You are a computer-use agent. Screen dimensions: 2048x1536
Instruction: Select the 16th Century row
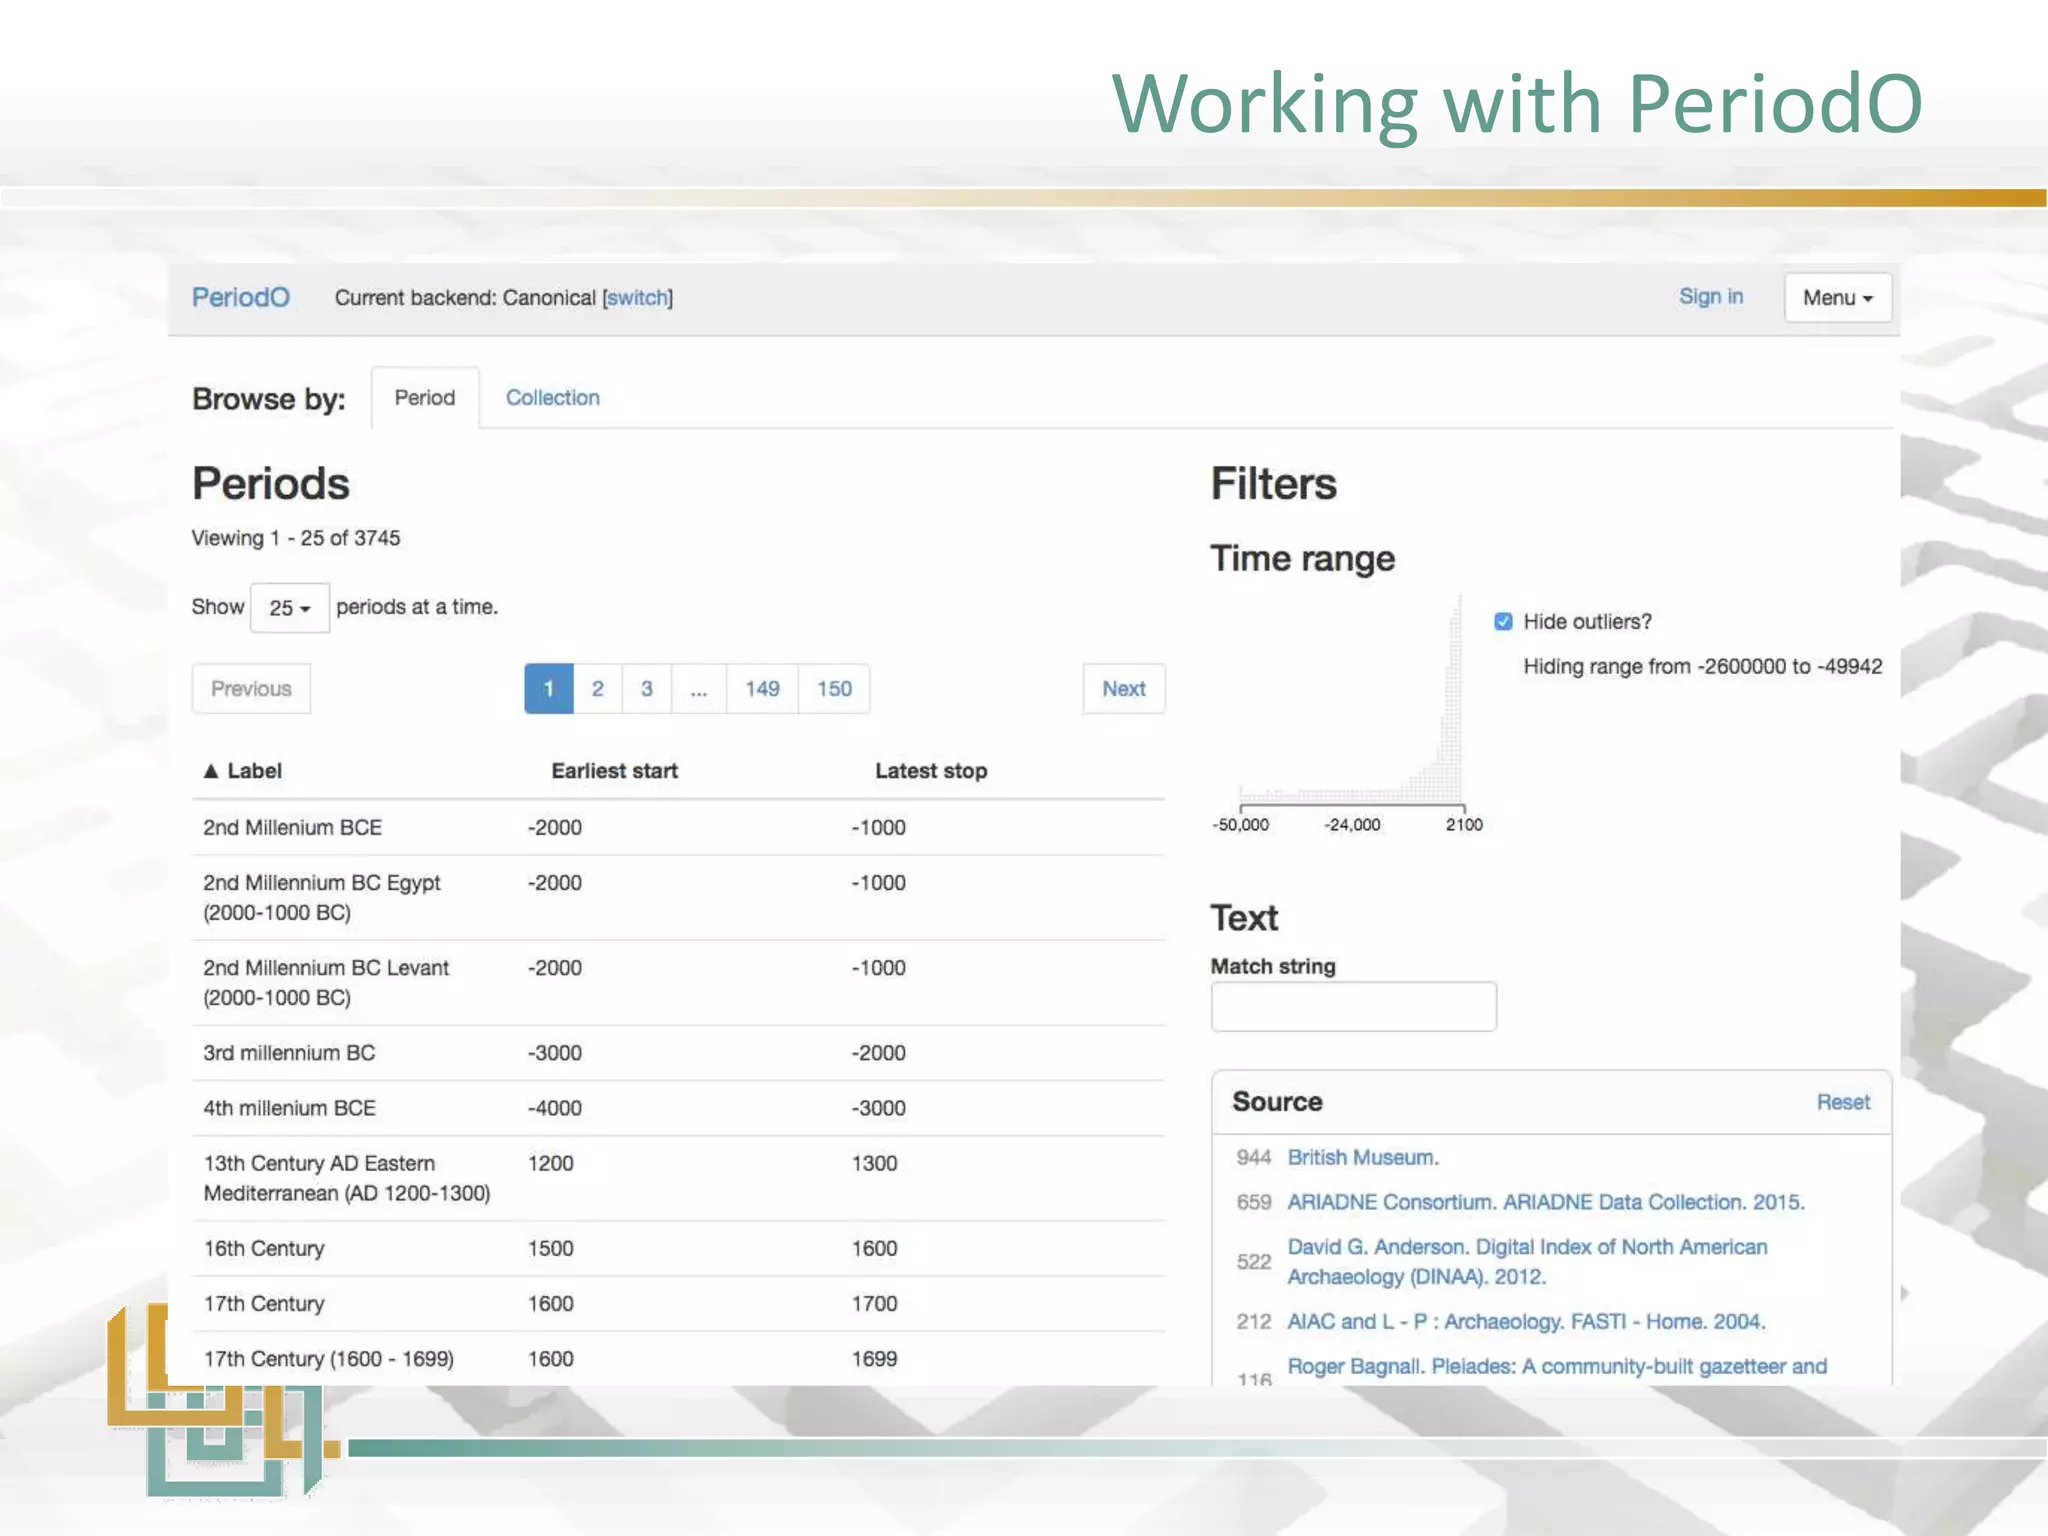coord(678,1248)
